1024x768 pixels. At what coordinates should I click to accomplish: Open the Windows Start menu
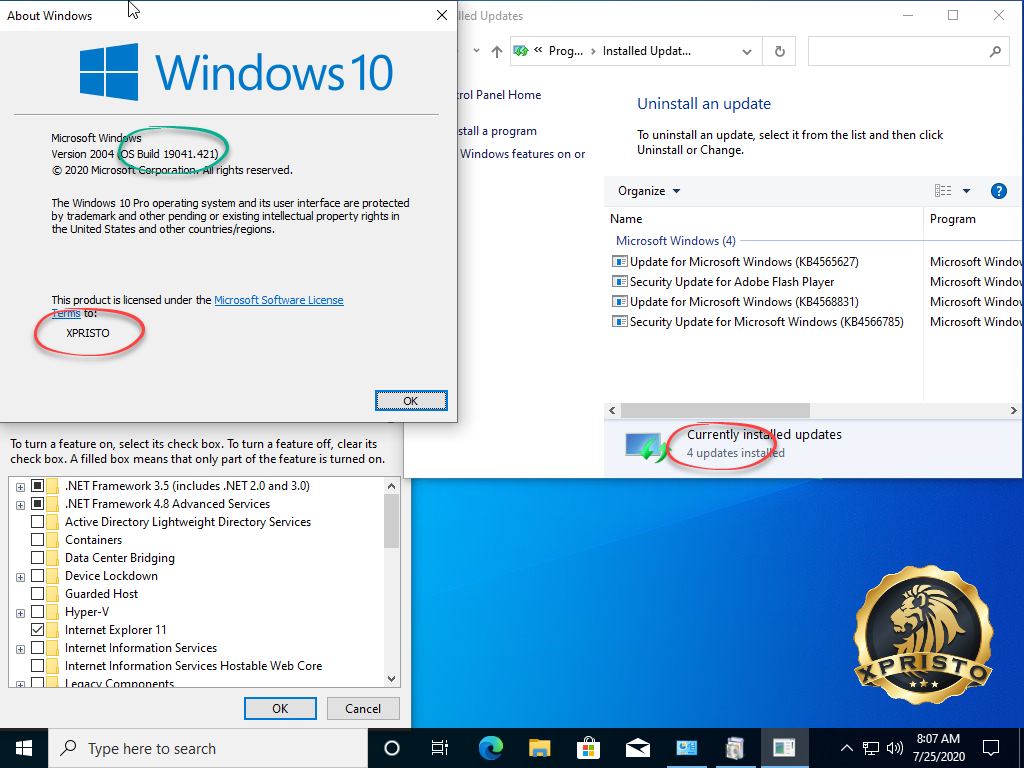click(x=24, y=748)
